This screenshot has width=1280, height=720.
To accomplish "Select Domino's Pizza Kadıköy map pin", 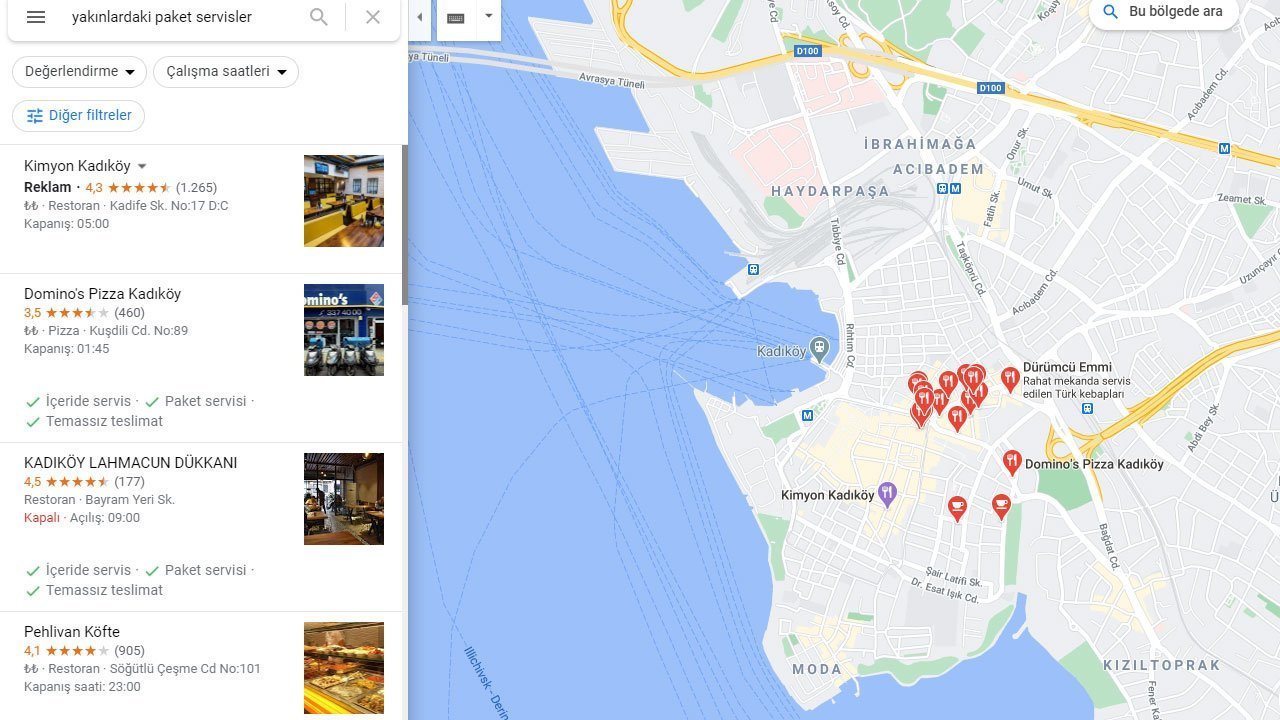I will coord(1012,462).
